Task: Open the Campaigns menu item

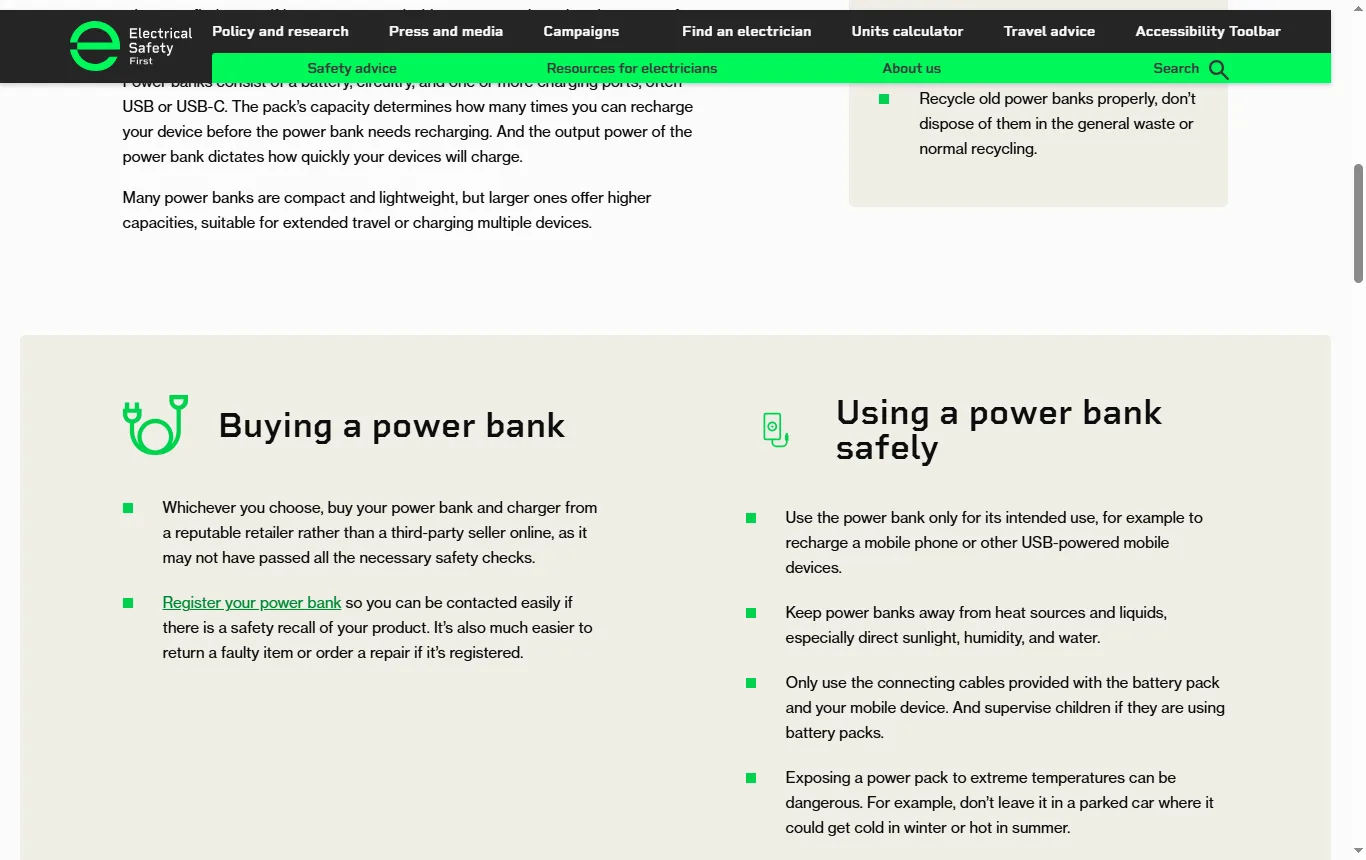Action: [581, 31]
